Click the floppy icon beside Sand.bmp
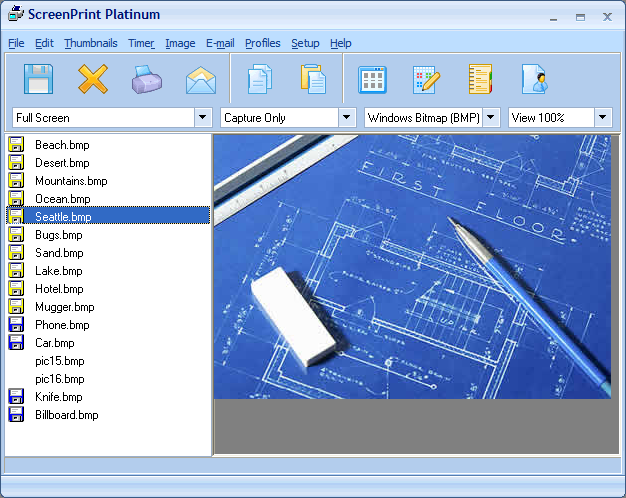The image size is (626, 498). (x=16, y=252)
